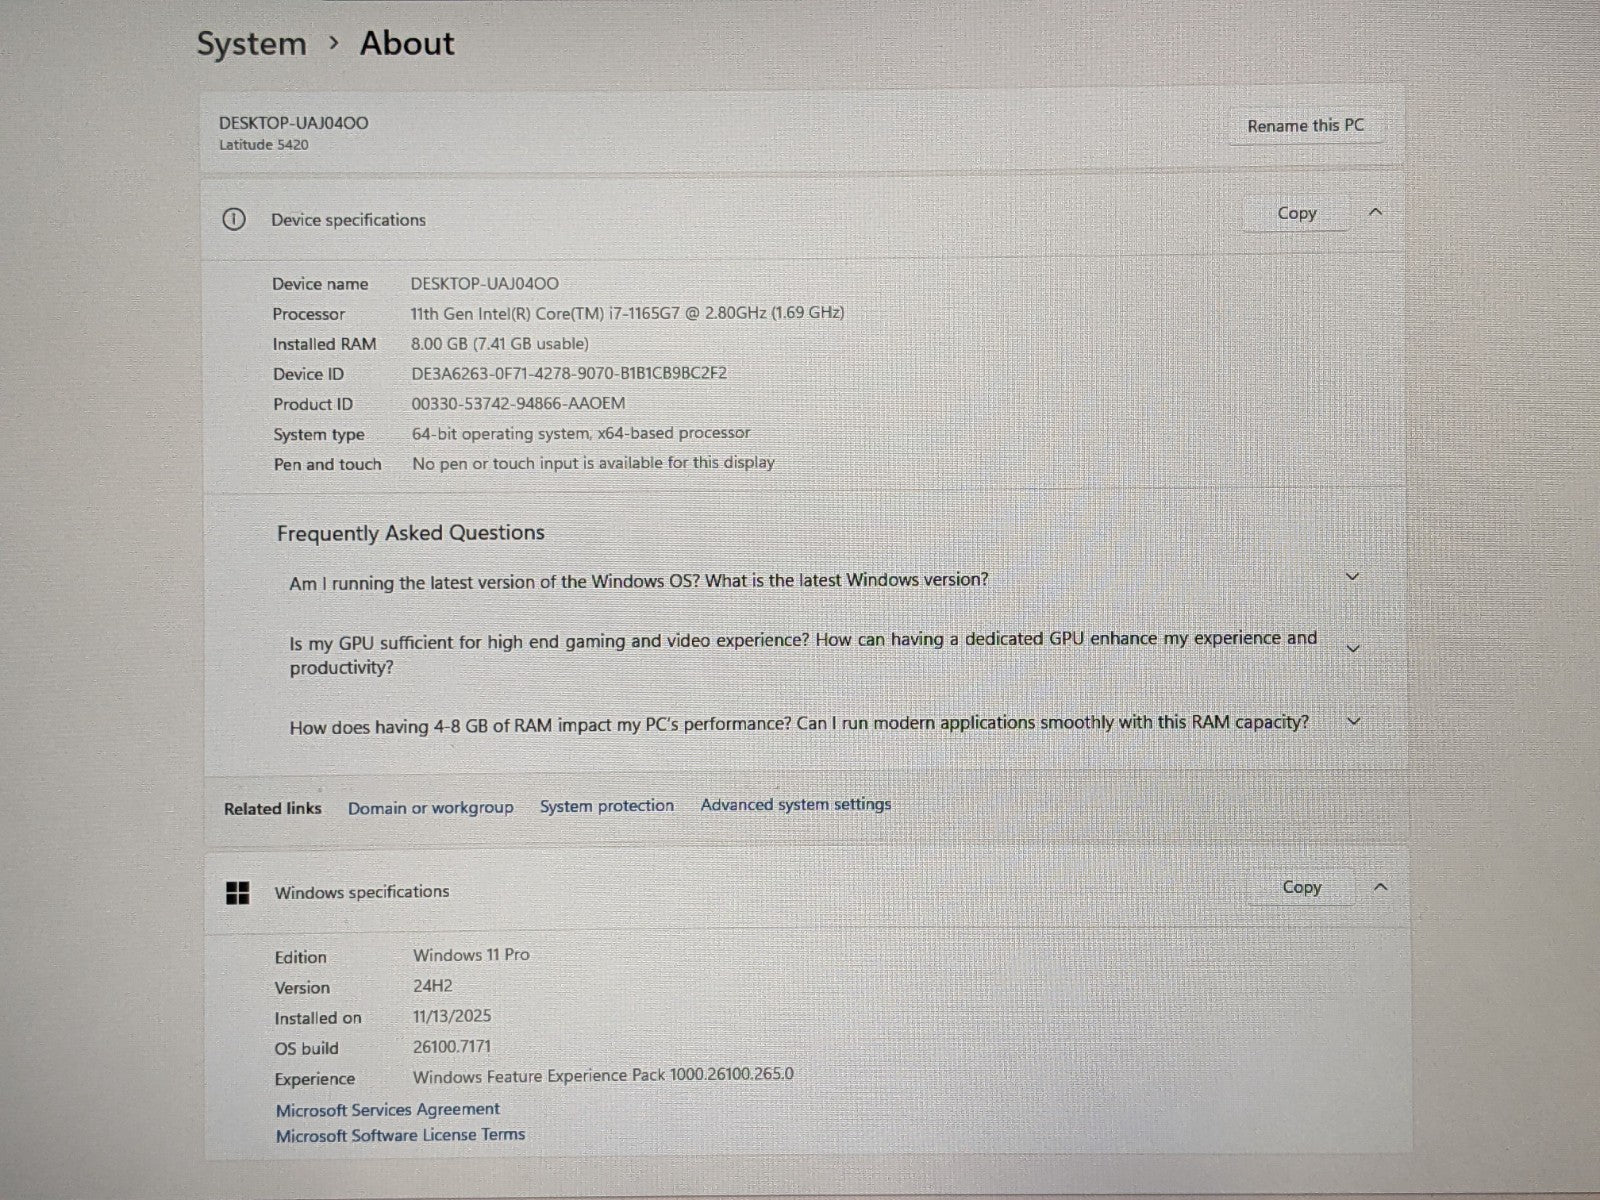The width and height of the screenshot is (1600, 1200).
Task: Expand the latest Windows version FAQ
Action: 1352,577
